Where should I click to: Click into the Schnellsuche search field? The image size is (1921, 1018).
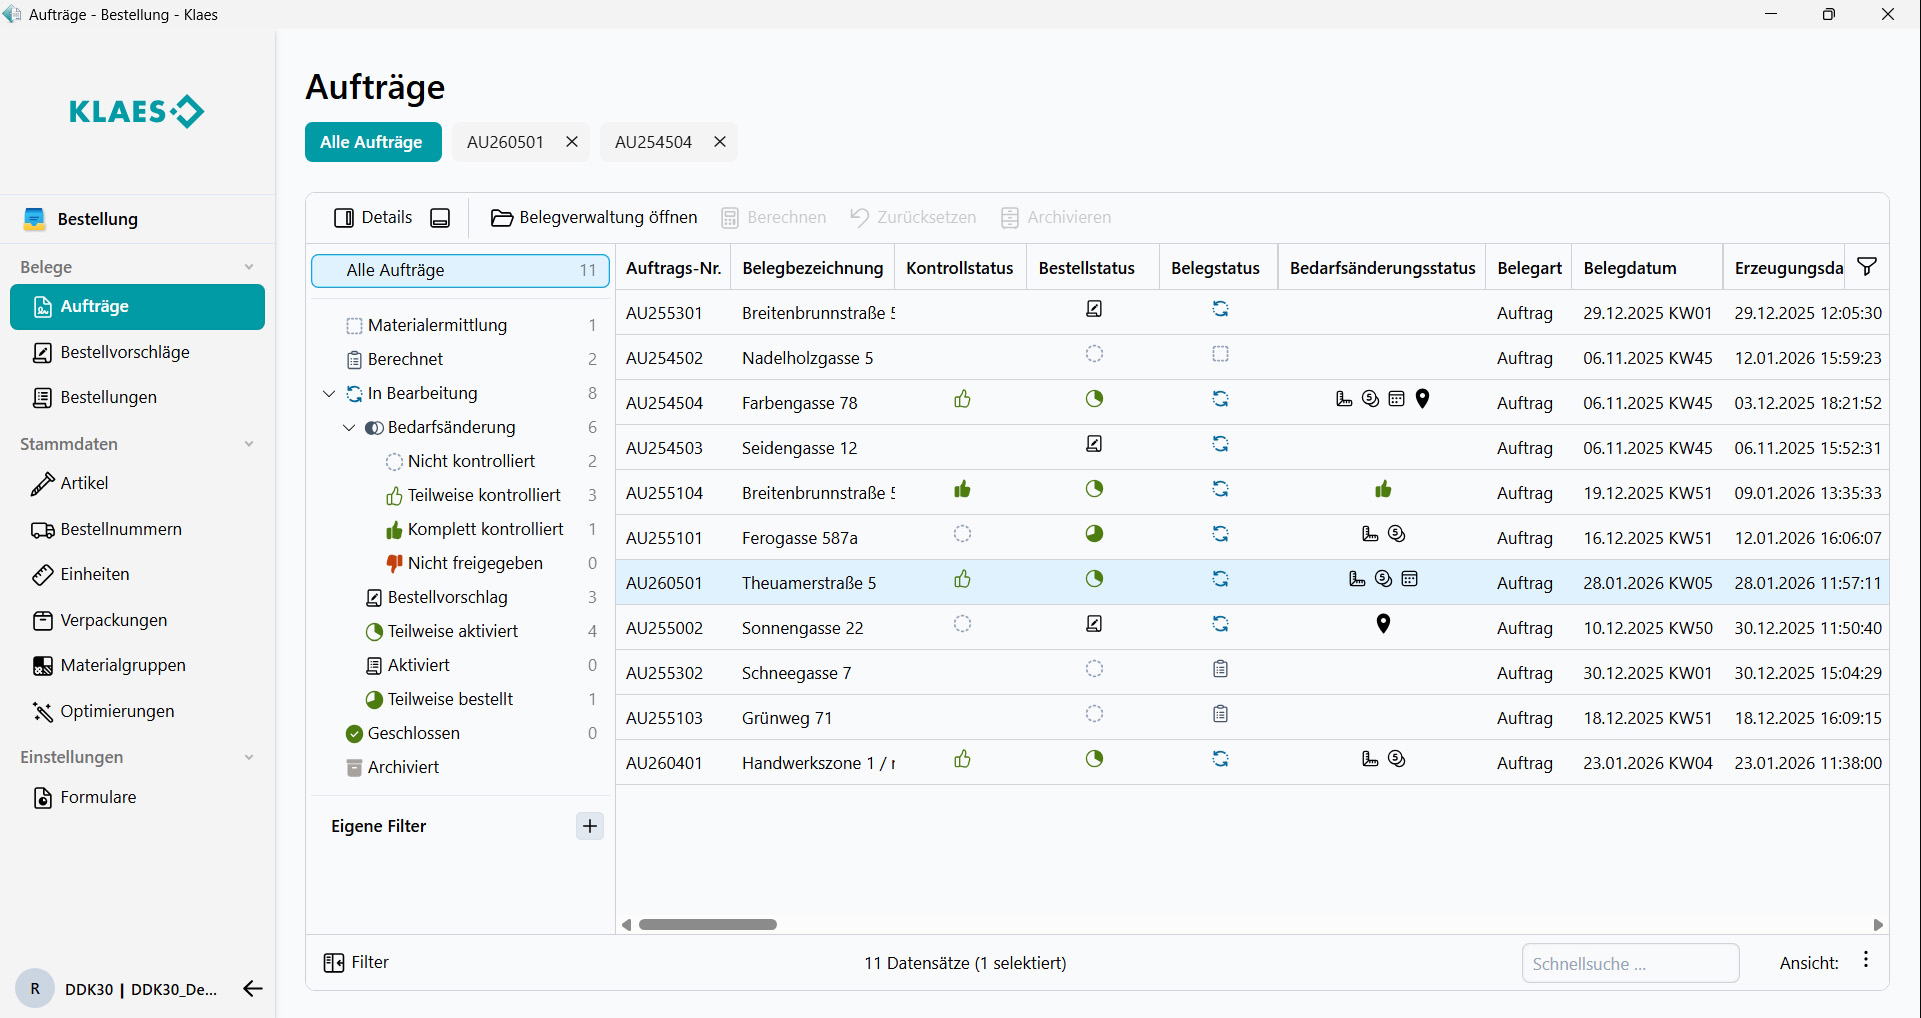[1629, 964]
